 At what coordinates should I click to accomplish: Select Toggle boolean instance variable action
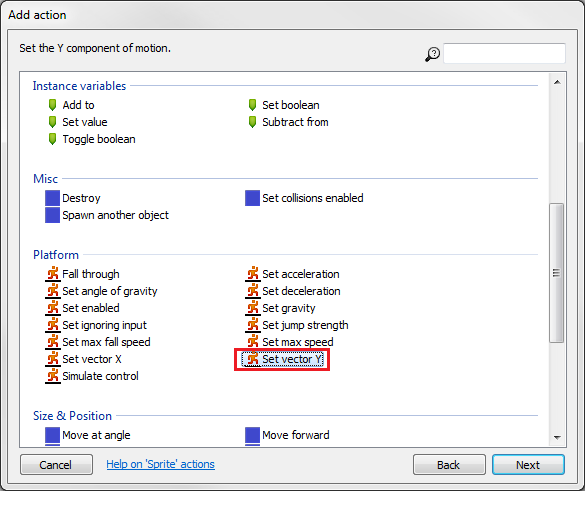tap(91, 139)
